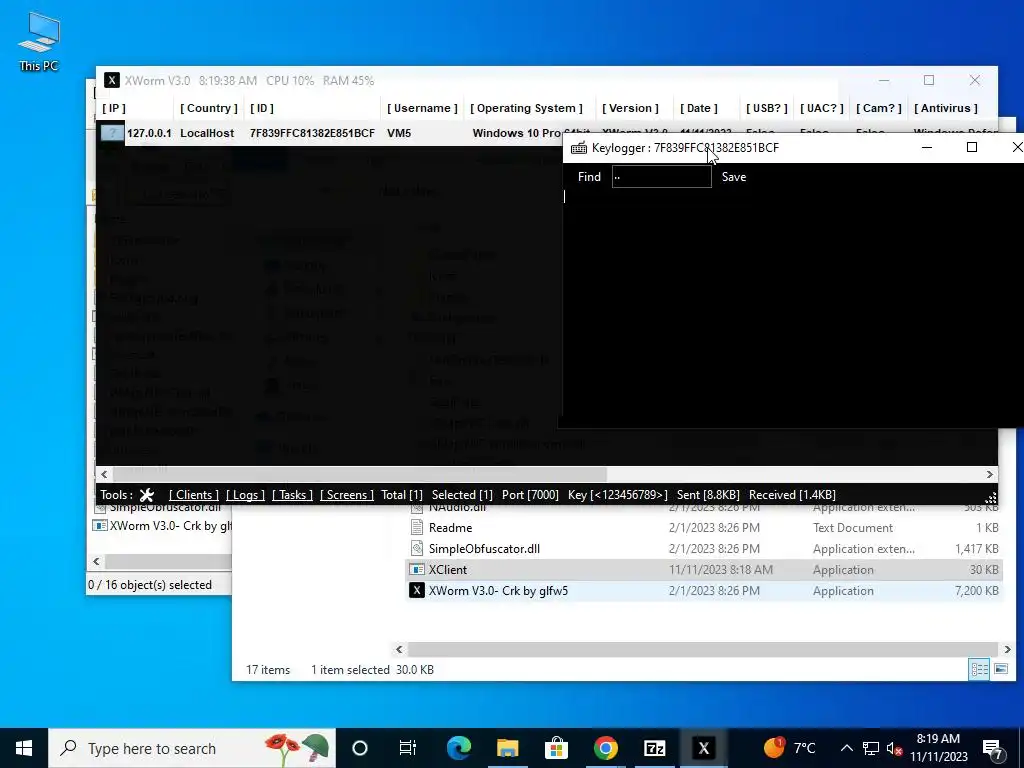Click the weather widget showing 7°C

point(790,748)
